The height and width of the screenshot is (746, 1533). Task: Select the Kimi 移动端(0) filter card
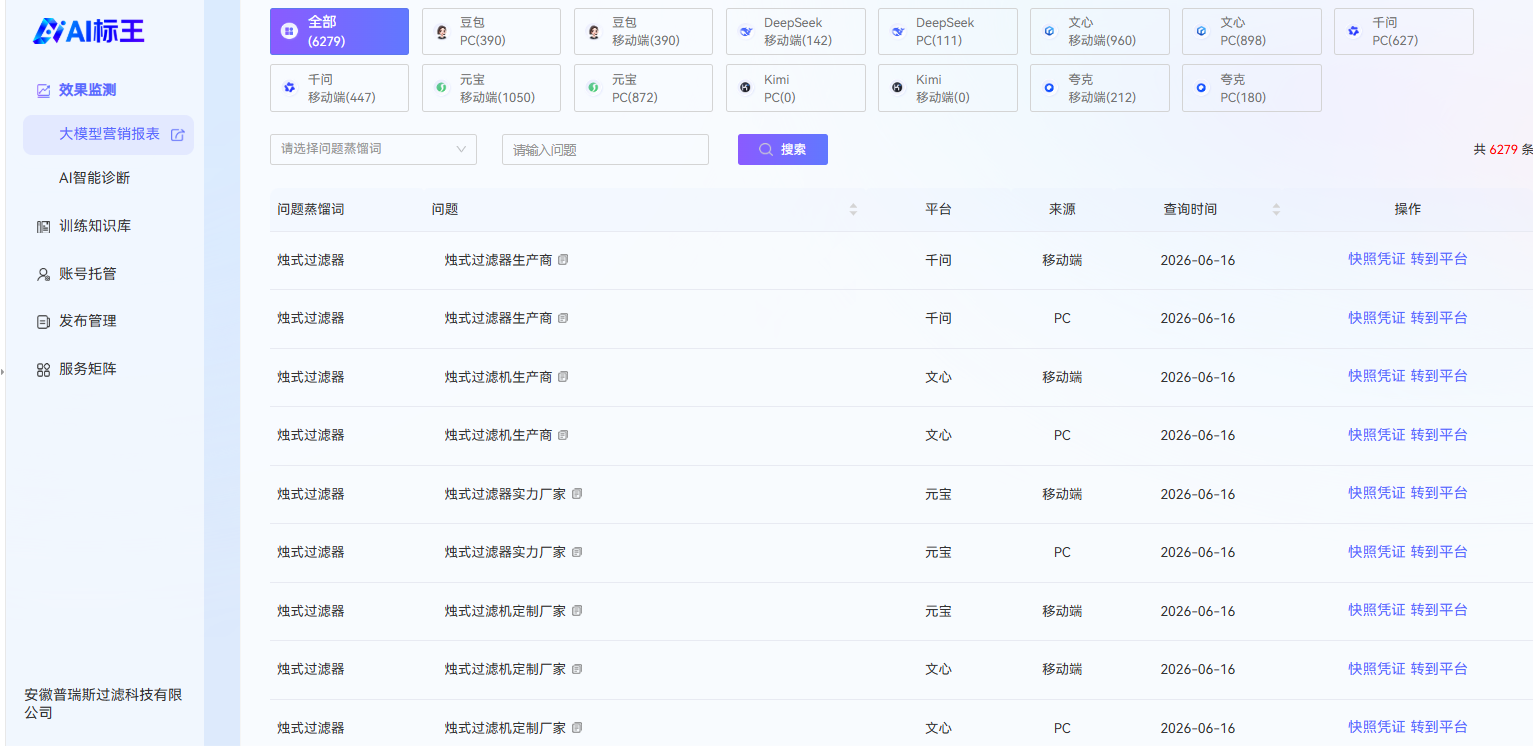pos(947,88)
